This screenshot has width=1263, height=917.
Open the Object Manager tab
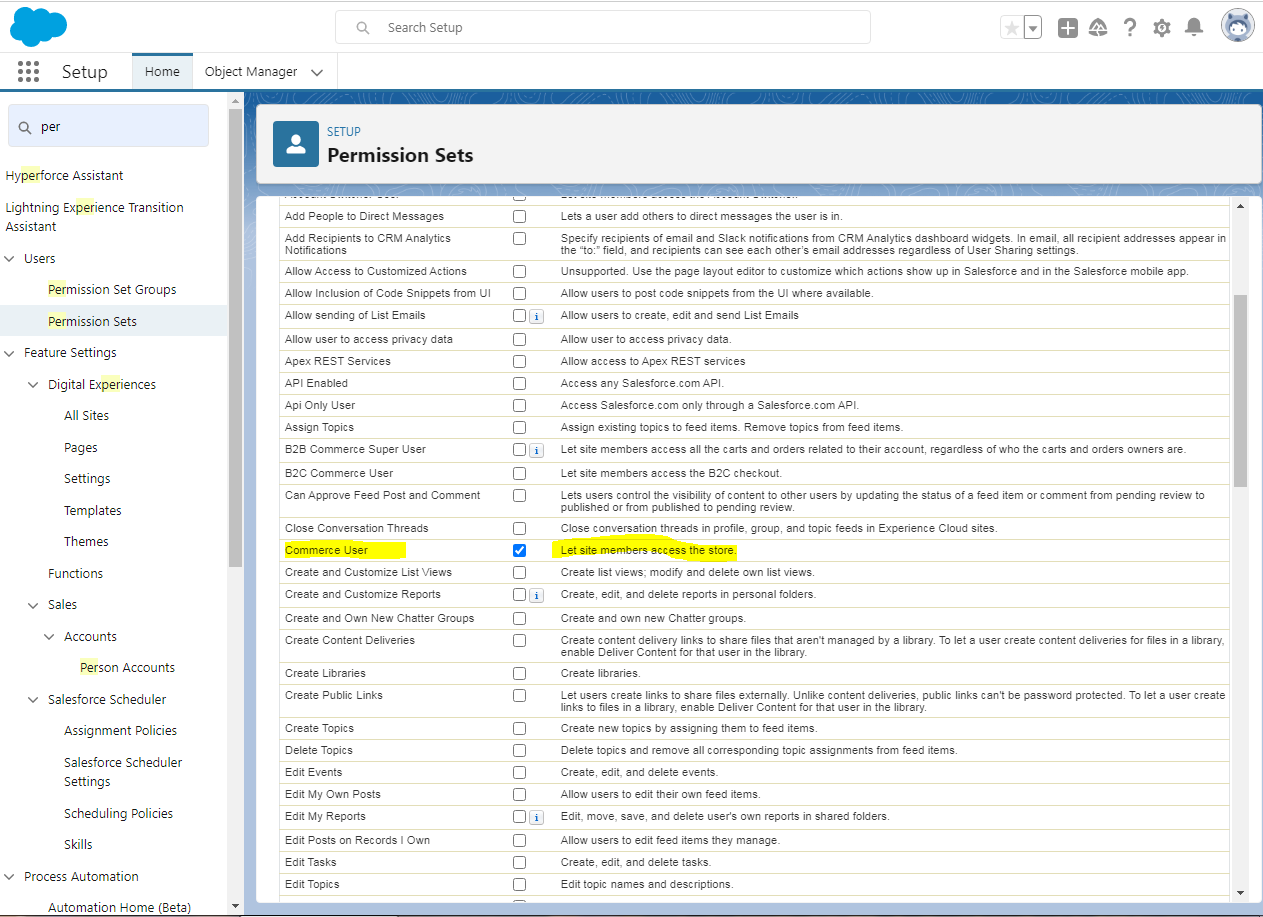point(251,72)
